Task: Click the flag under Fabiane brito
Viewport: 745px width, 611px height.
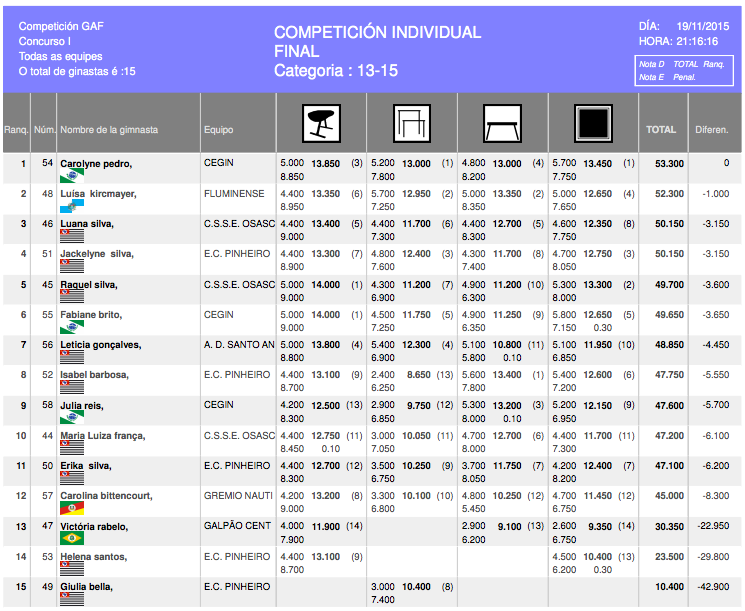Action: (72, 327)
